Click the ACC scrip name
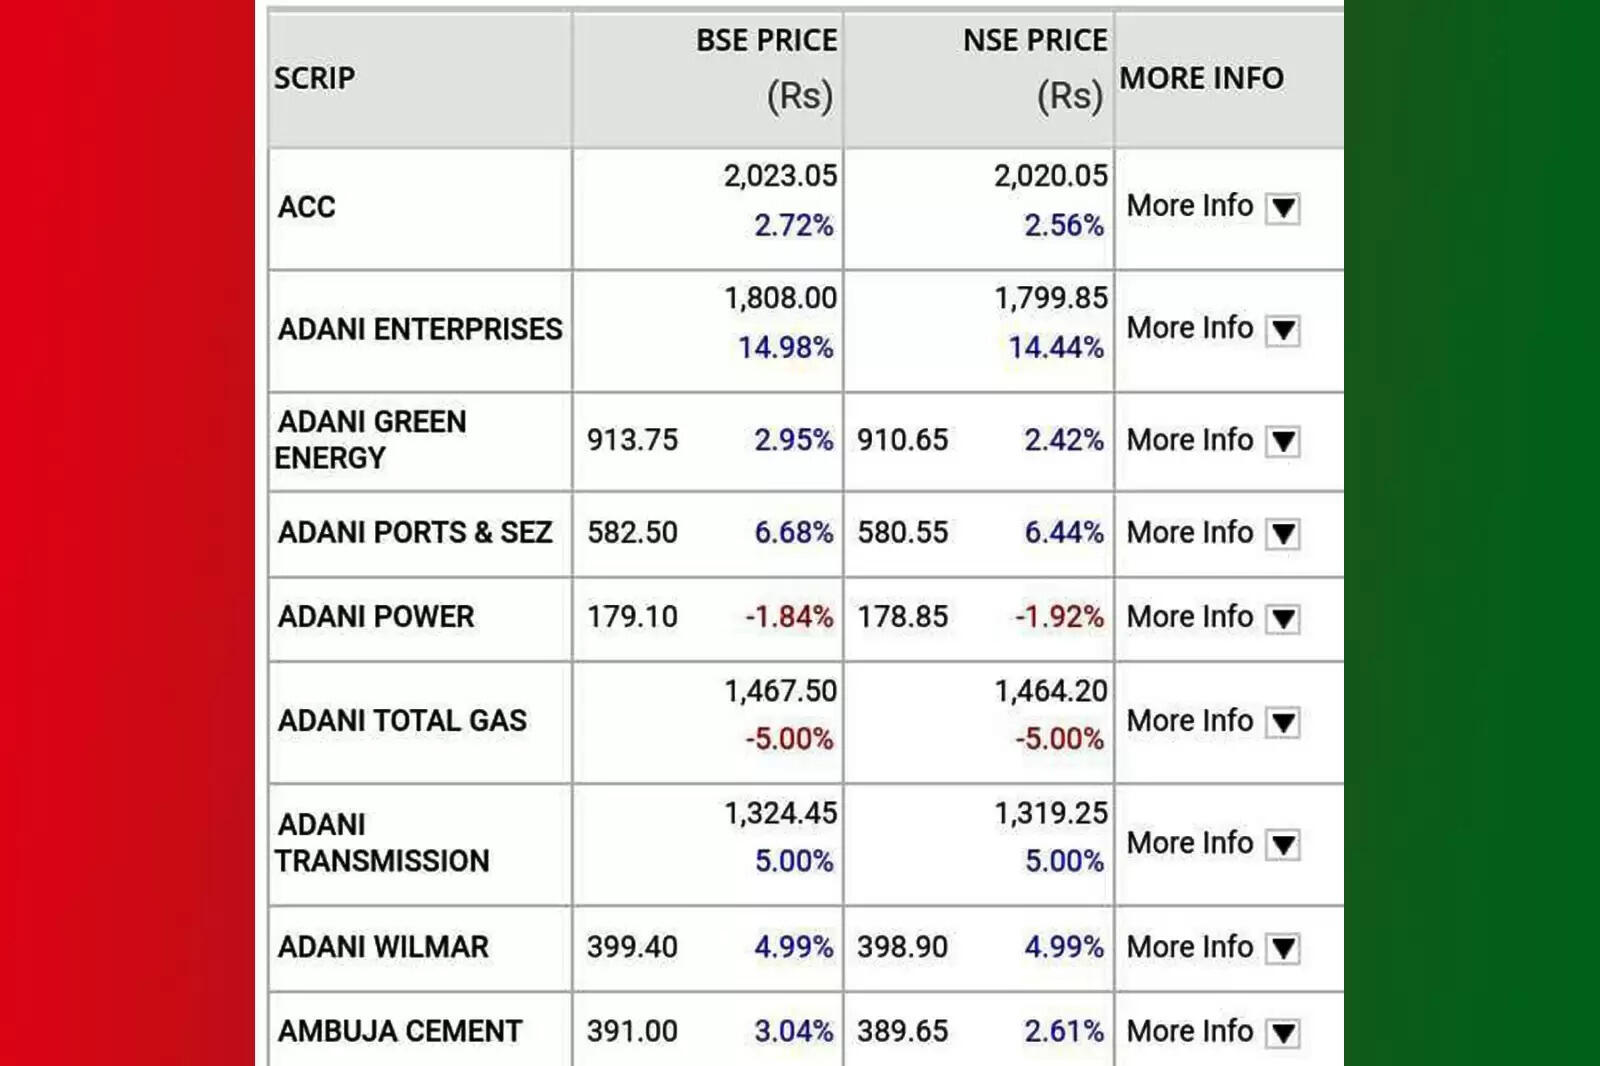Screen dimensions: 1600x1066 tap(307, 207)
